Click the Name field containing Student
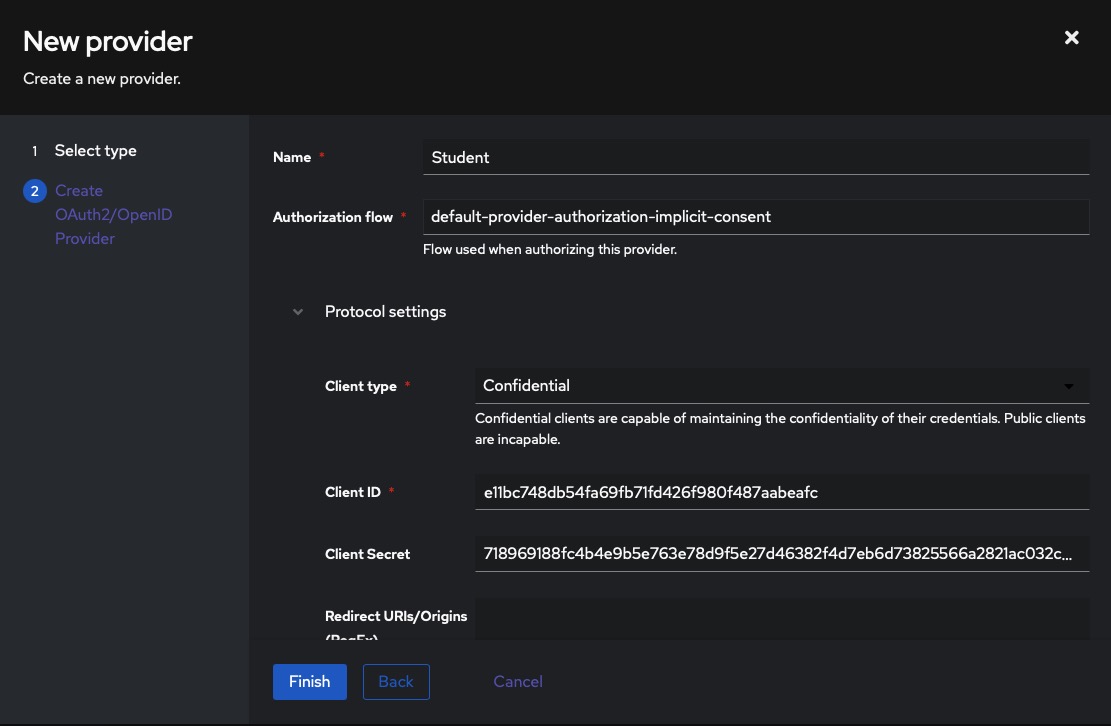The width and height of the screenshot is (1111, 726). 756,157
